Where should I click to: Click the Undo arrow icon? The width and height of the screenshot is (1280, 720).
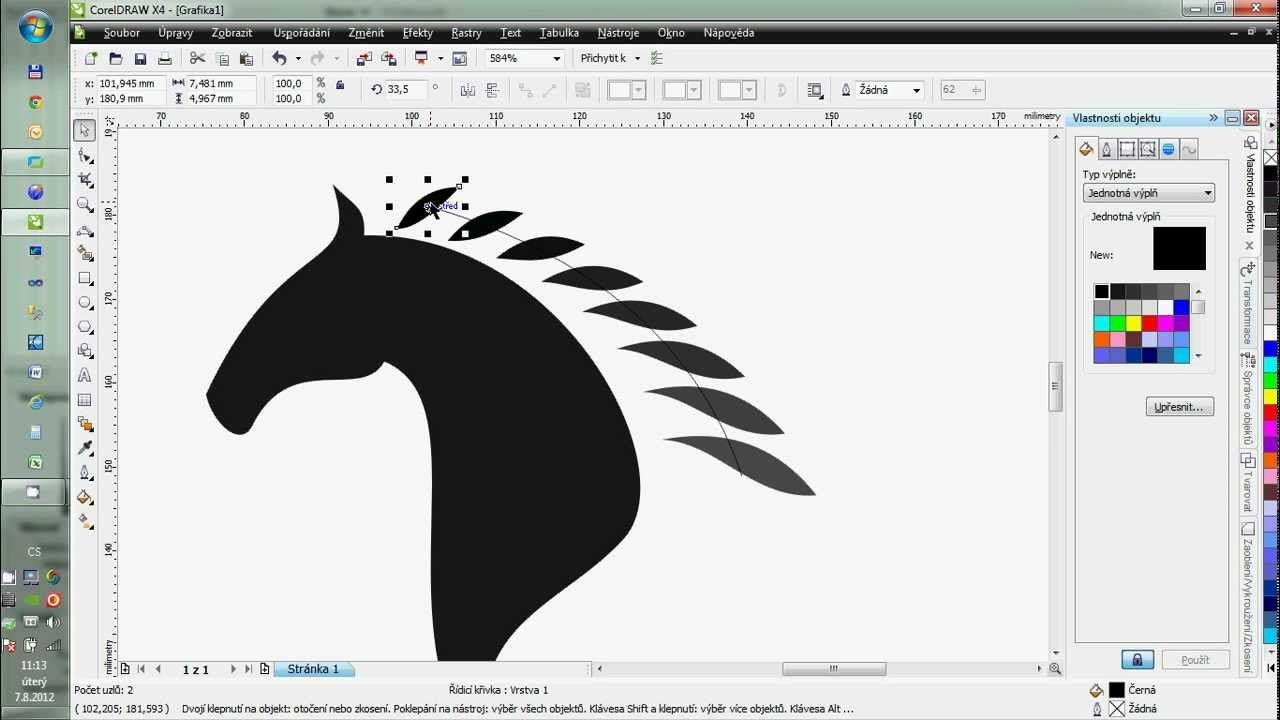click(x=279, y=59)
